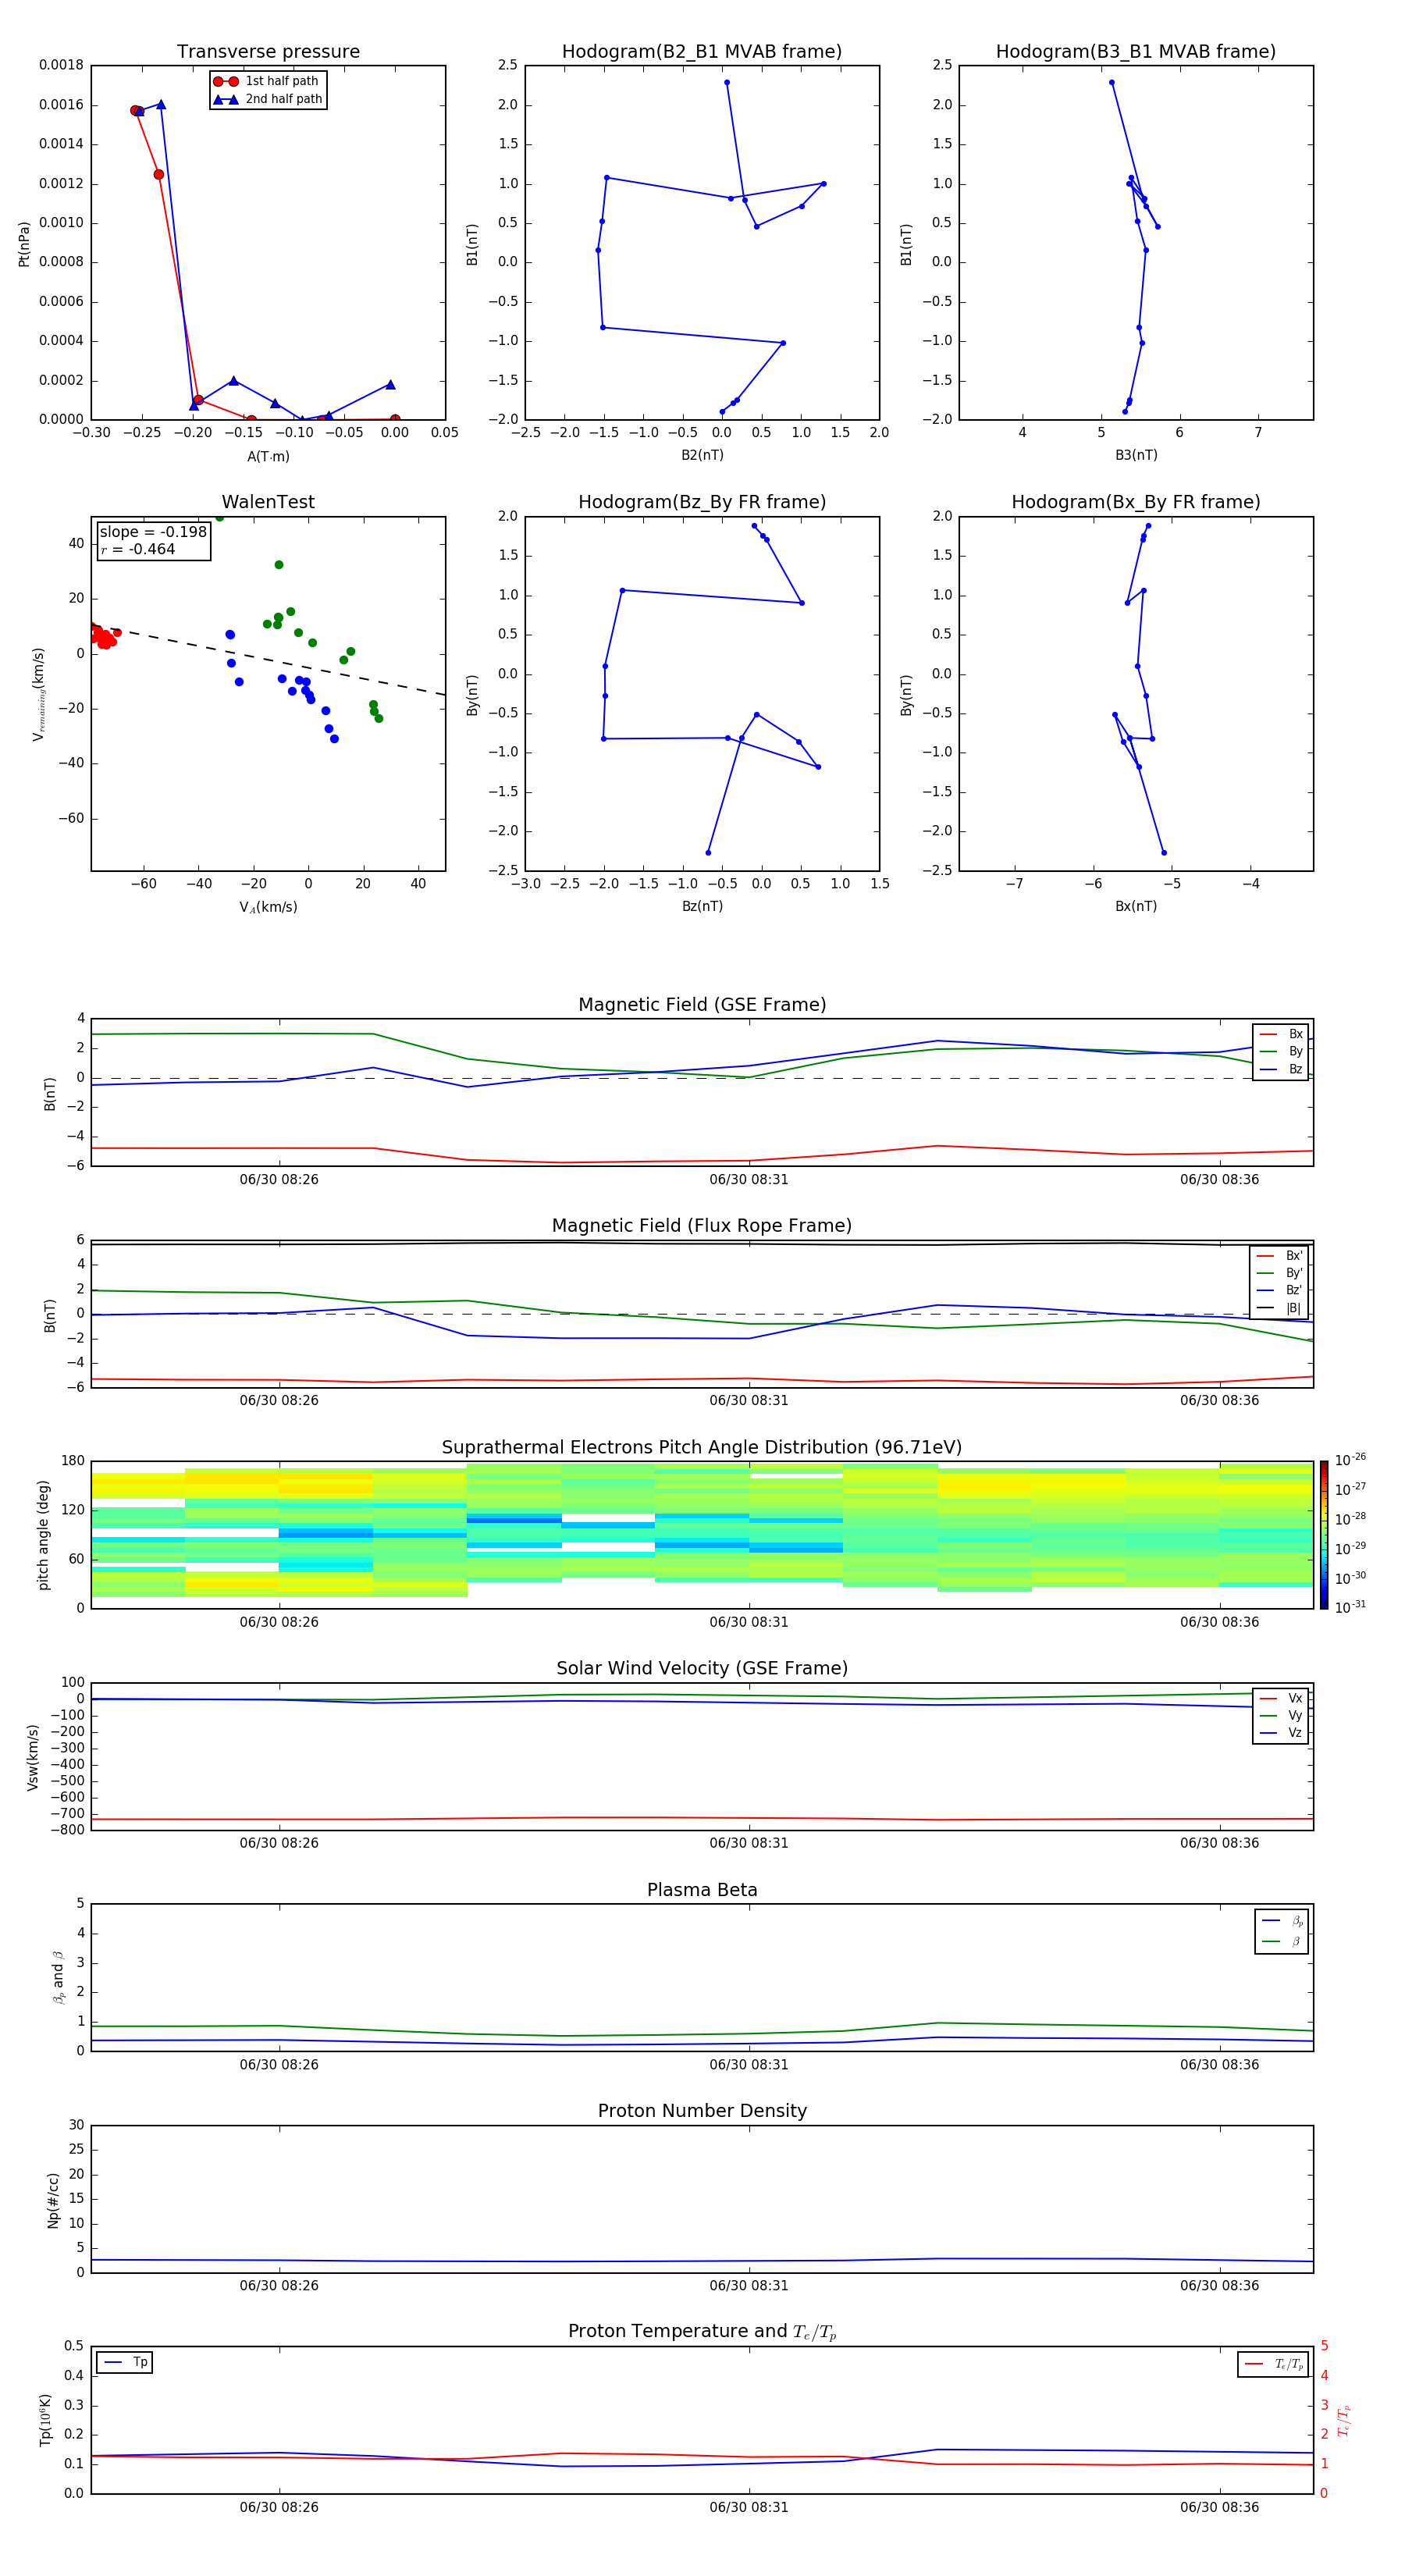Click the '06/30 08:36' tick under temperature plot
Viewport: 1405px width, 2576px height.
1219,2507
